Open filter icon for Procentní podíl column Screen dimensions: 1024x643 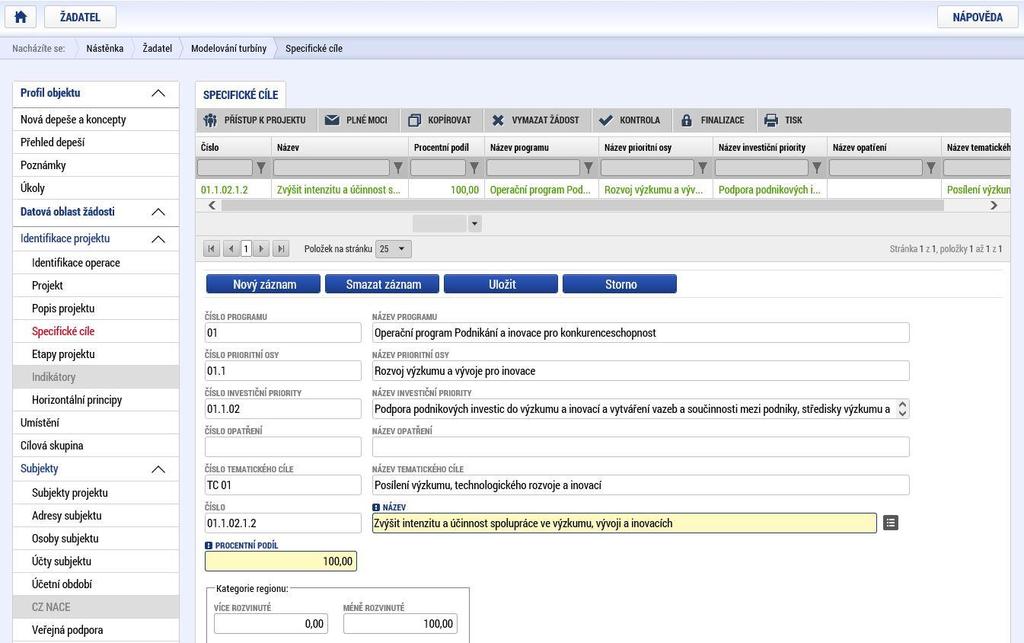click(474, 168)
